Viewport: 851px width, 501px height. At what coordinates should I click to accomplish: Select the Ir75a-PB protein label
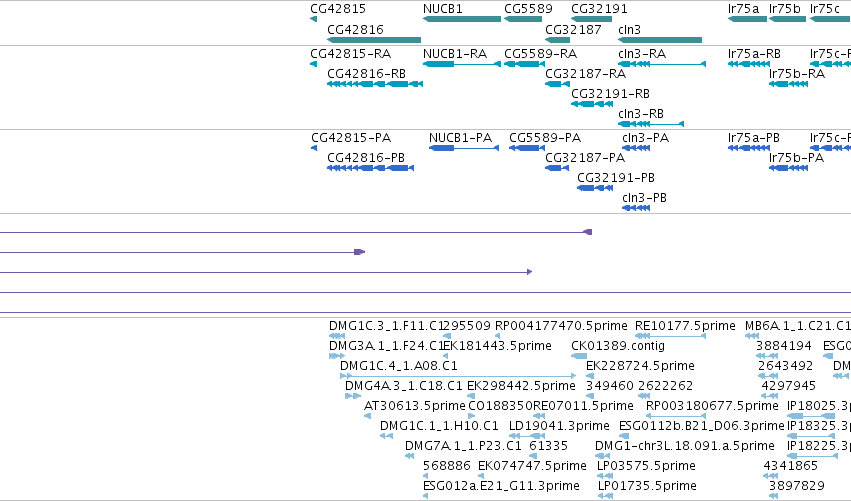[x=754, y=138]
